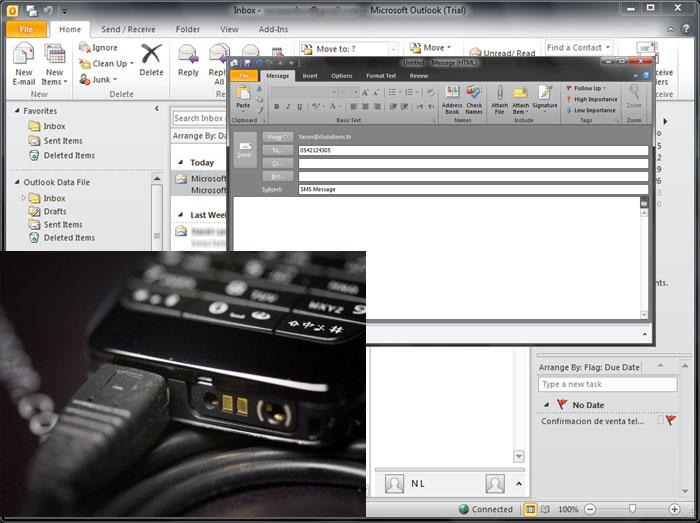
Task: Click Subject field reading SMS Message
Action: pyautogui.click(x=473, y=189)
